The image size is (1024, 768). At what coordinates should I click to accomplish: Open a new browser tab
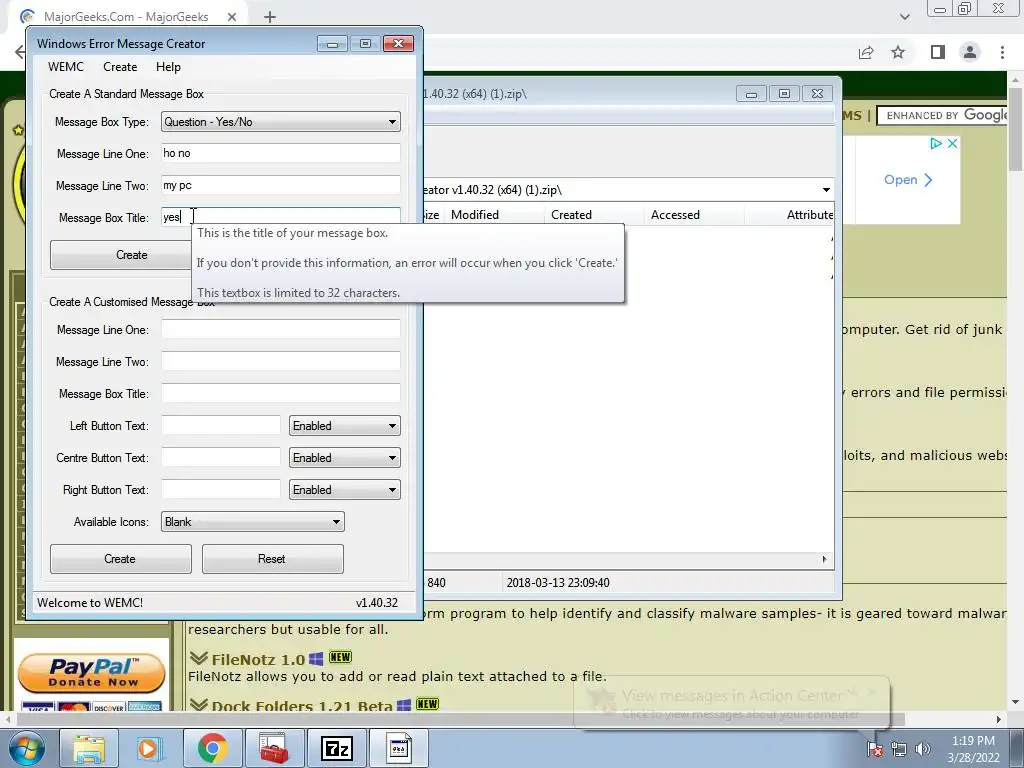270,17
